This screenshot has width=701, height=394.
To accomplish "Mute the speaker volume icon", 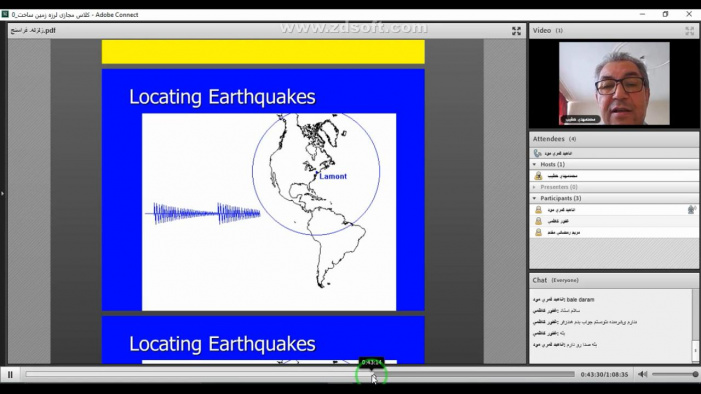I will [642, 374].
